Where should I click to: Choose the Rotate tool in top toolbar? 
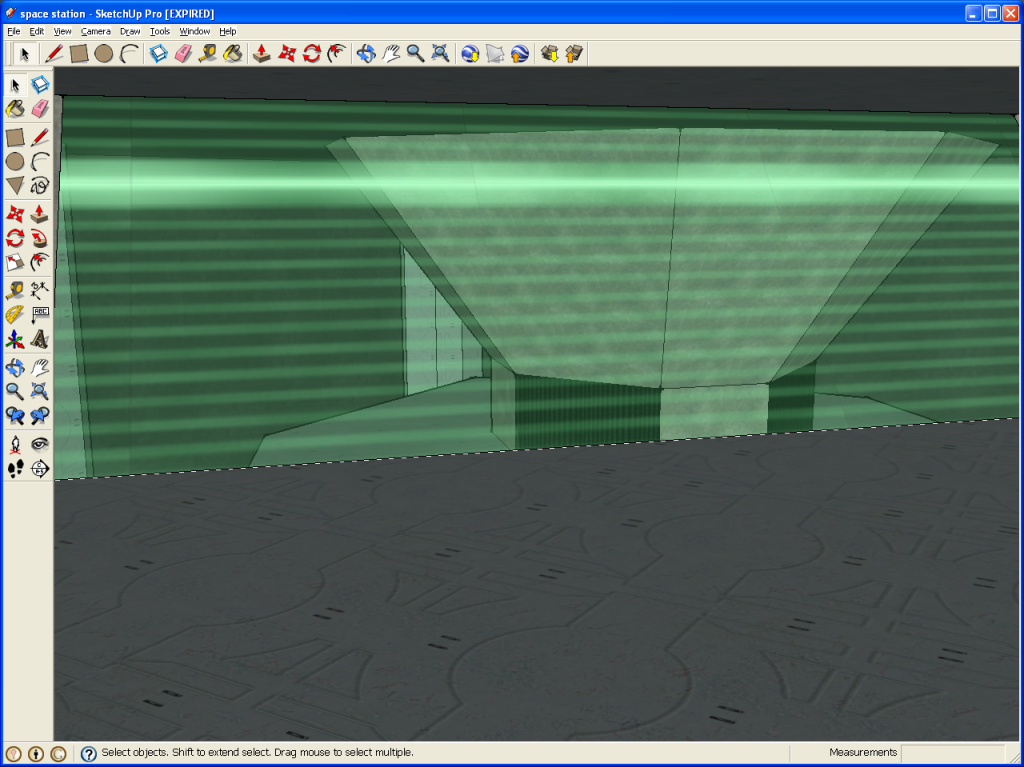312,54
